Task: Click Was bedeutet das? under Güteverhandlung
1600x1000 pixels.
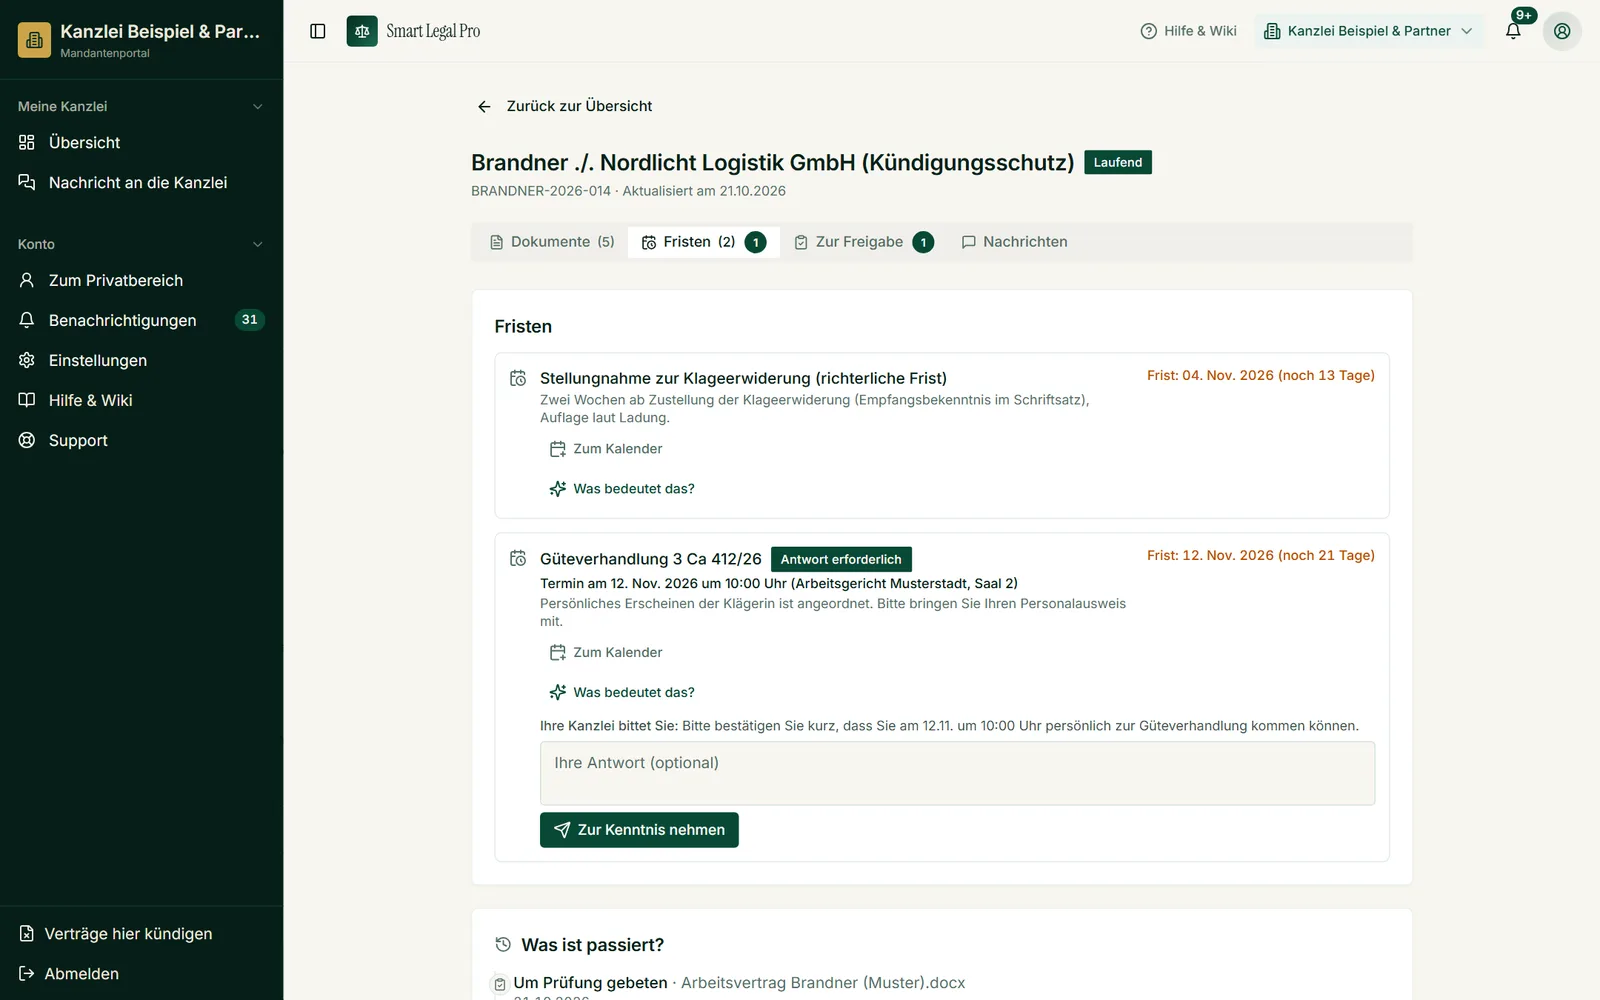Action: tap(622, 693)
